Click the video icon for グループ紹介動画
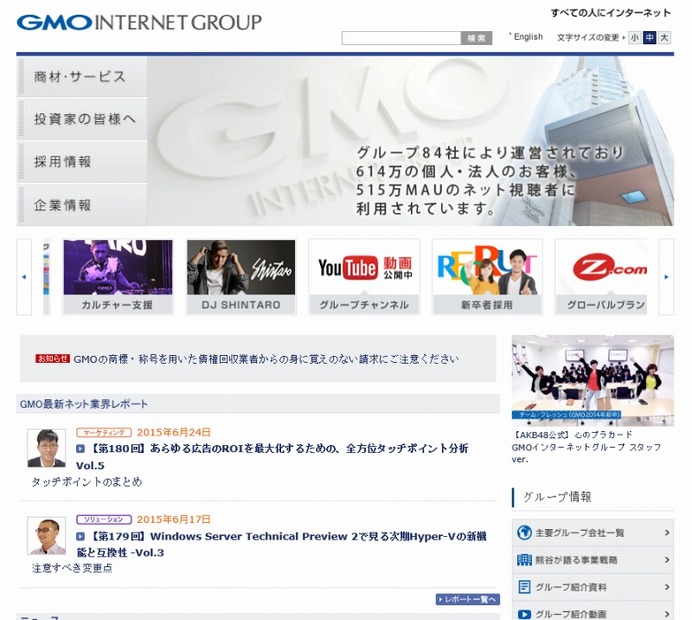Screen dimensions: 692x620 (524, 614)
